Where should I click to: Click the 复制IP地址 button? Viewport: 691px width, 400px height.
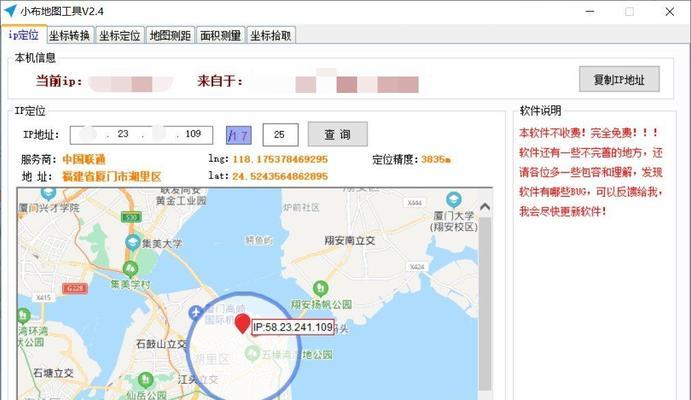[x=619, y=79]
